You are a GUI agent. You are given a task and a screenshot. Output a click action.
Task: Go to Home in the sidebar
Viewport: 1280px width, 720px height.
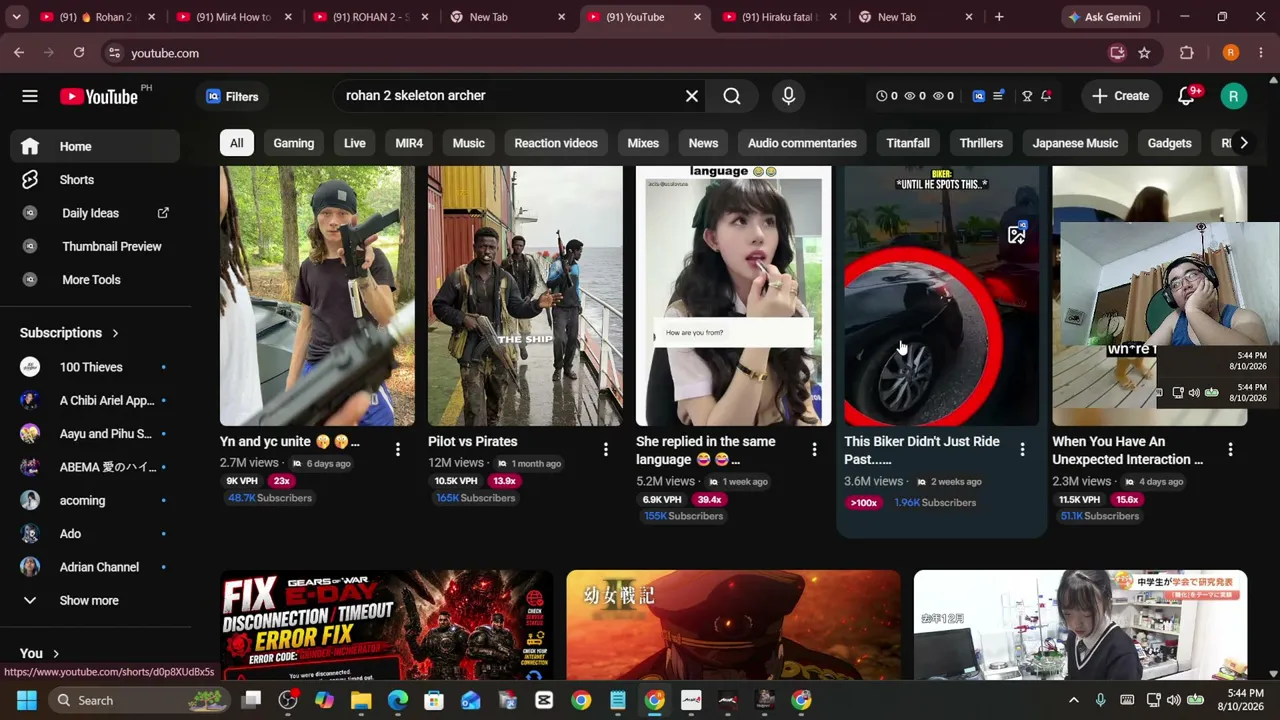95,146
